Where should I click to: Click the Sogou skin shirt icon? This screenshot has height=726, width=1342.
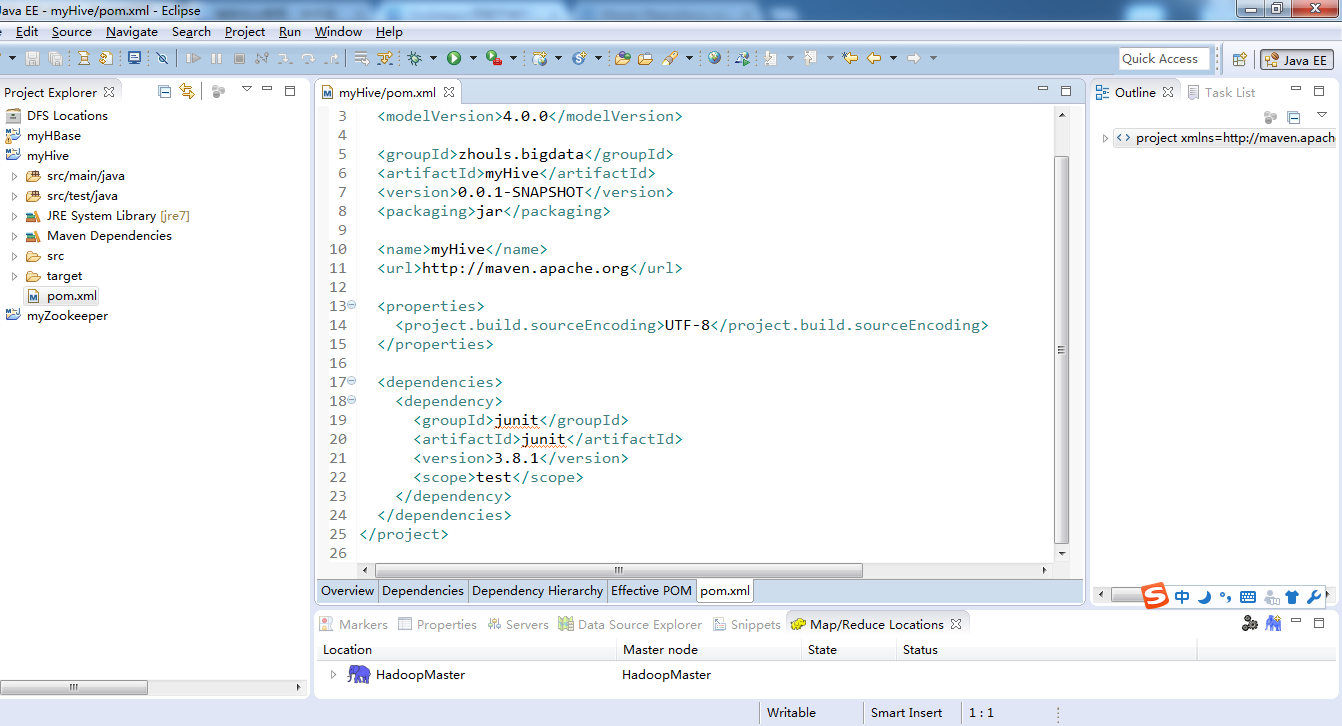click(1292, 597)
